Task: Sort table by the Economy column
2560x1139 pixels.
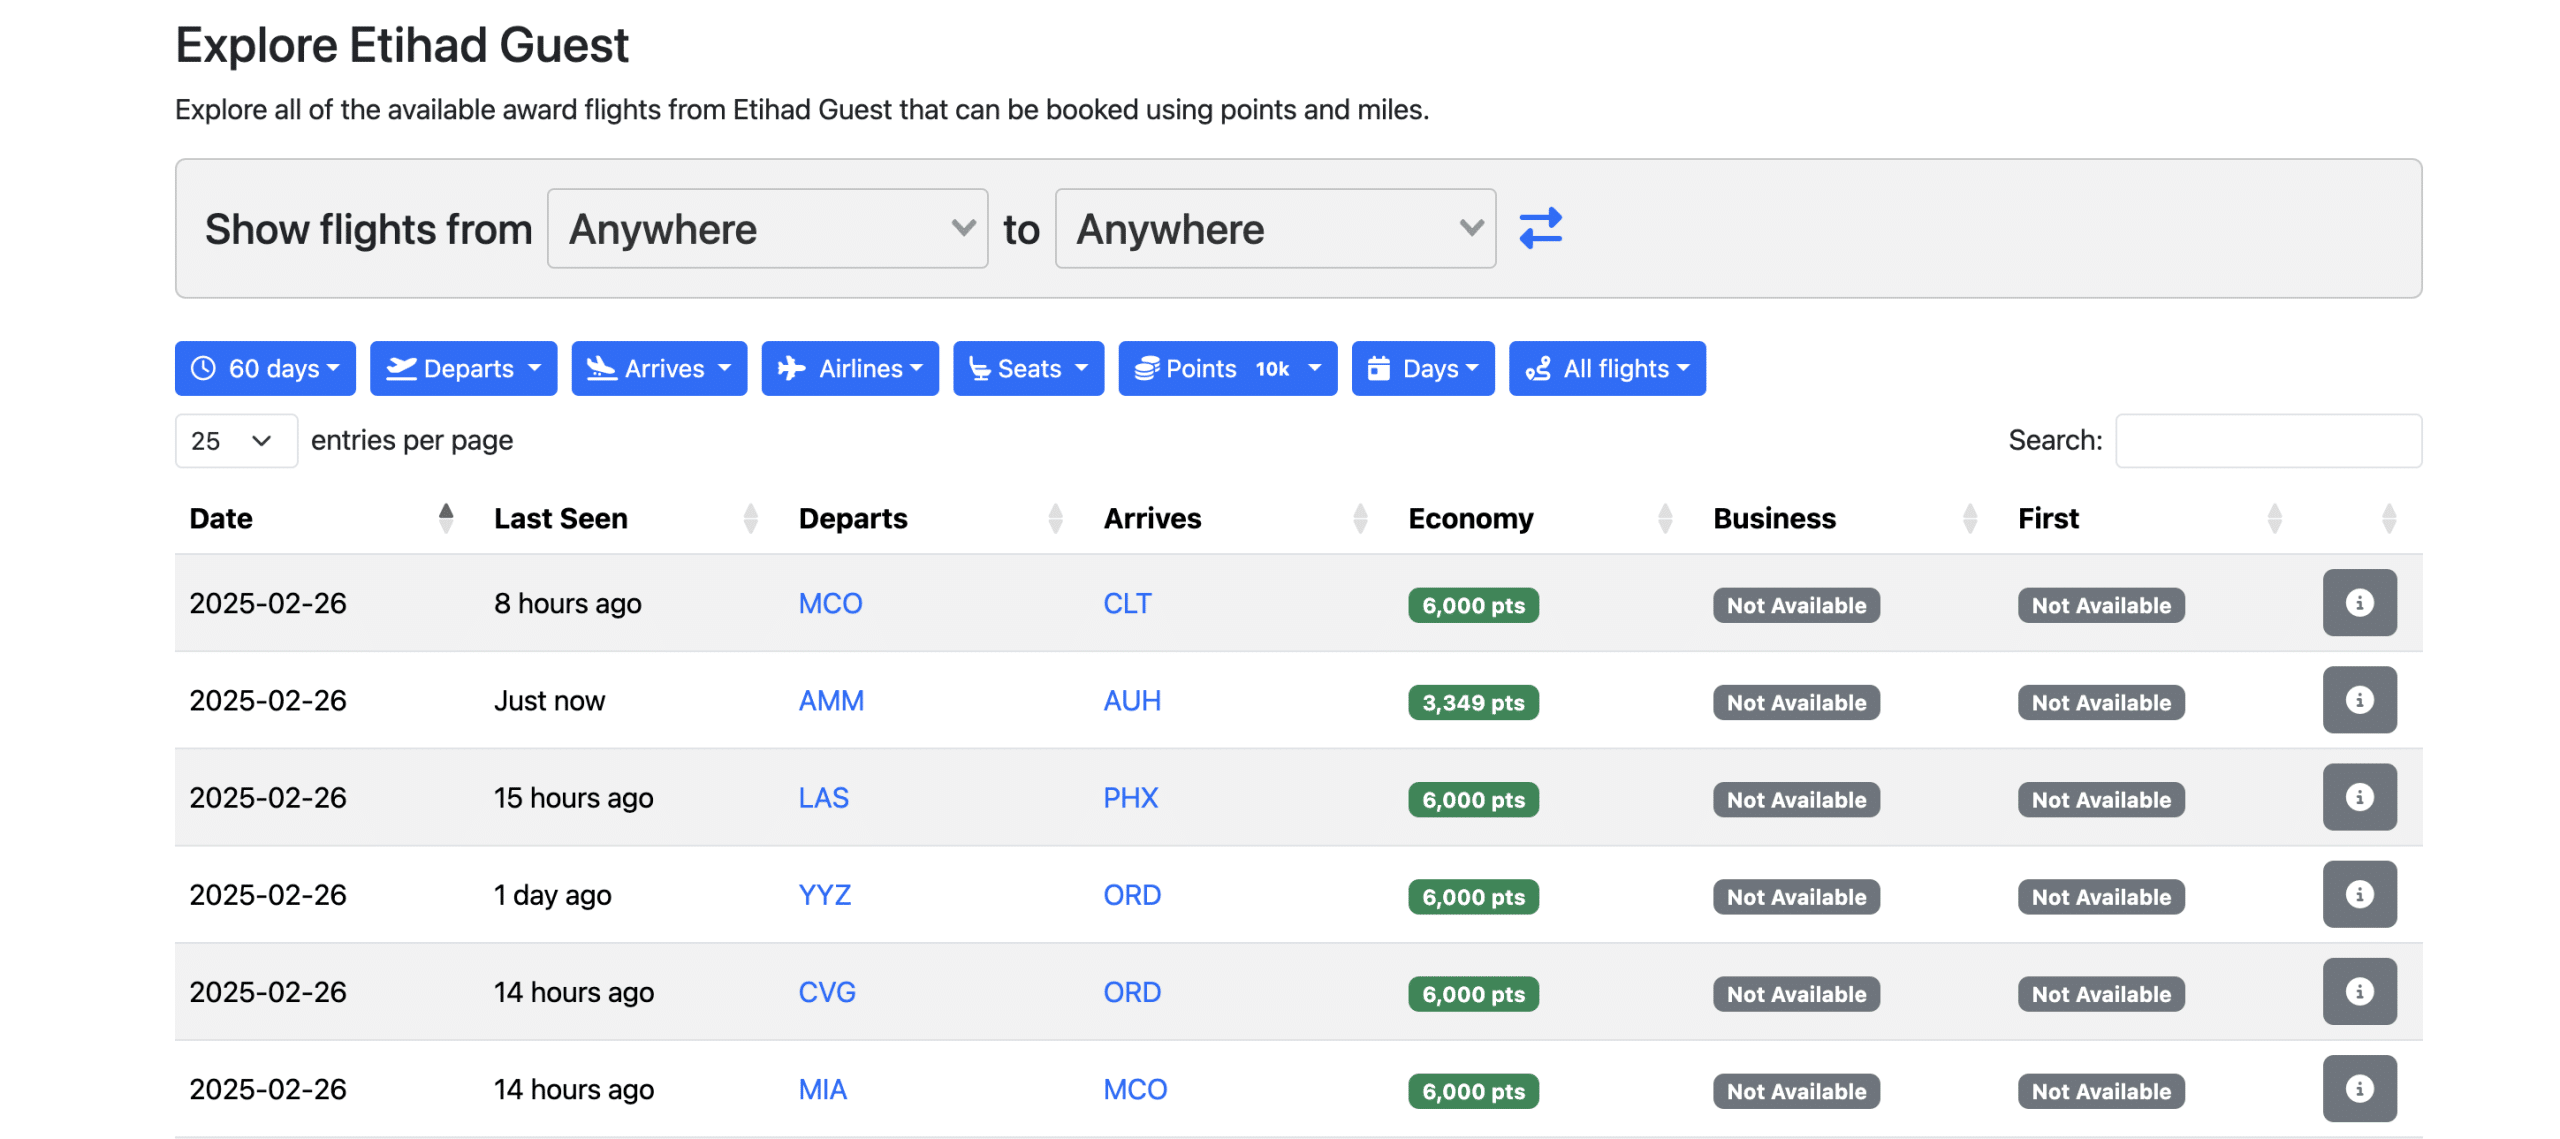Action: click(x=1469, y=518)
